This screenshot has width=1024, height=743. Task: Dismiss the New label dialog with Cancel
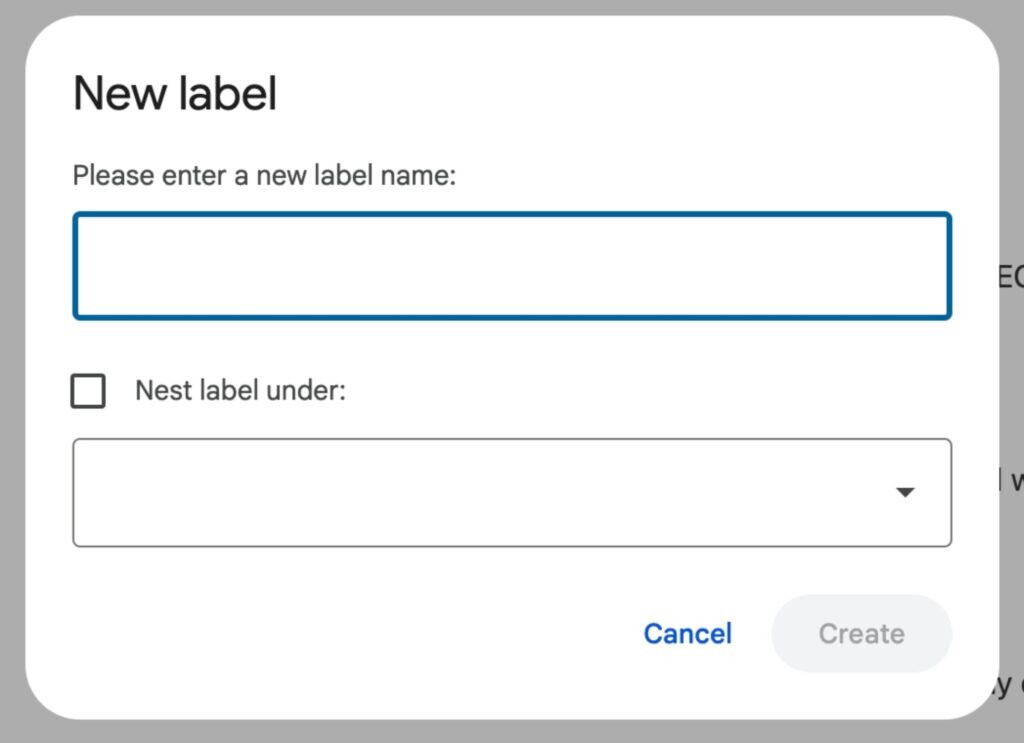[x=687, y=634]
